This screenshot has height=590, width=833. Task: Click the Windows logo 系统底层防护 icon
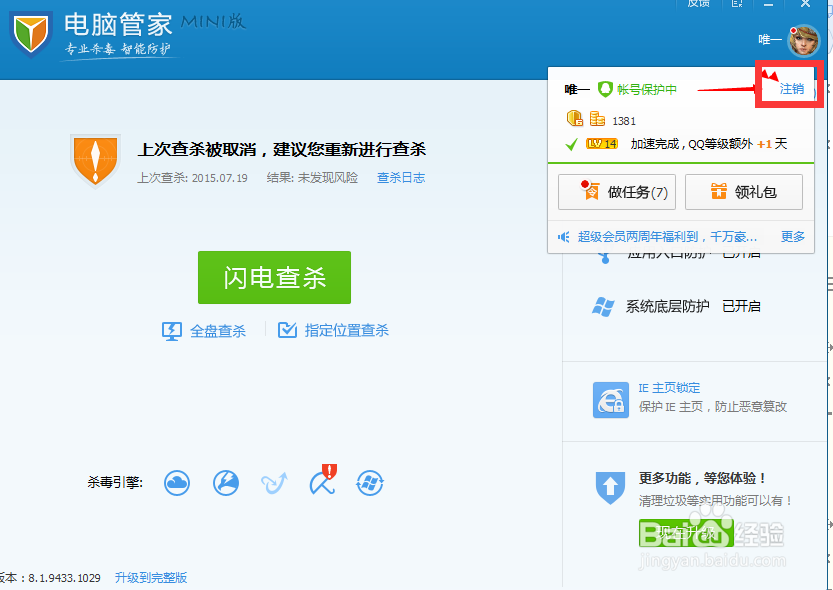[x=604, y=307]
